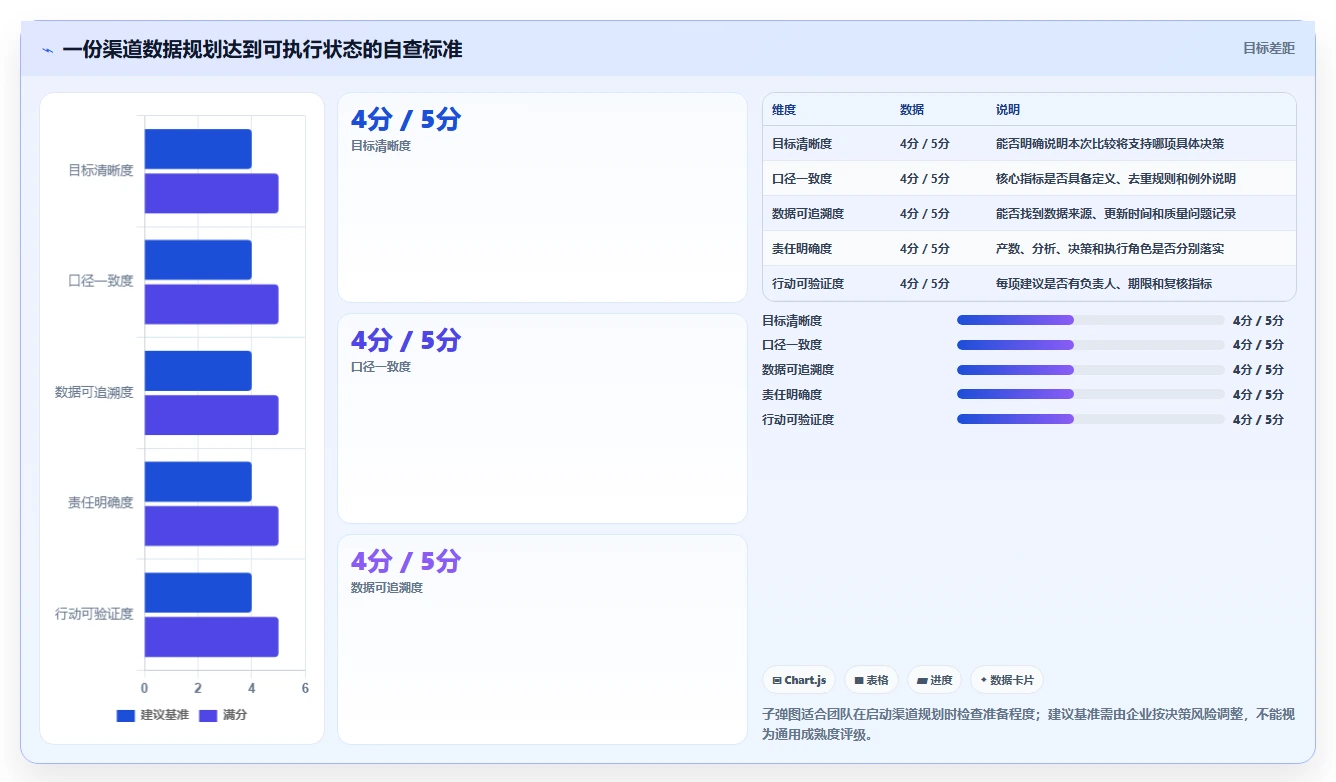Click the 数据 column header
1336x782 pixels.
point(912,110)
